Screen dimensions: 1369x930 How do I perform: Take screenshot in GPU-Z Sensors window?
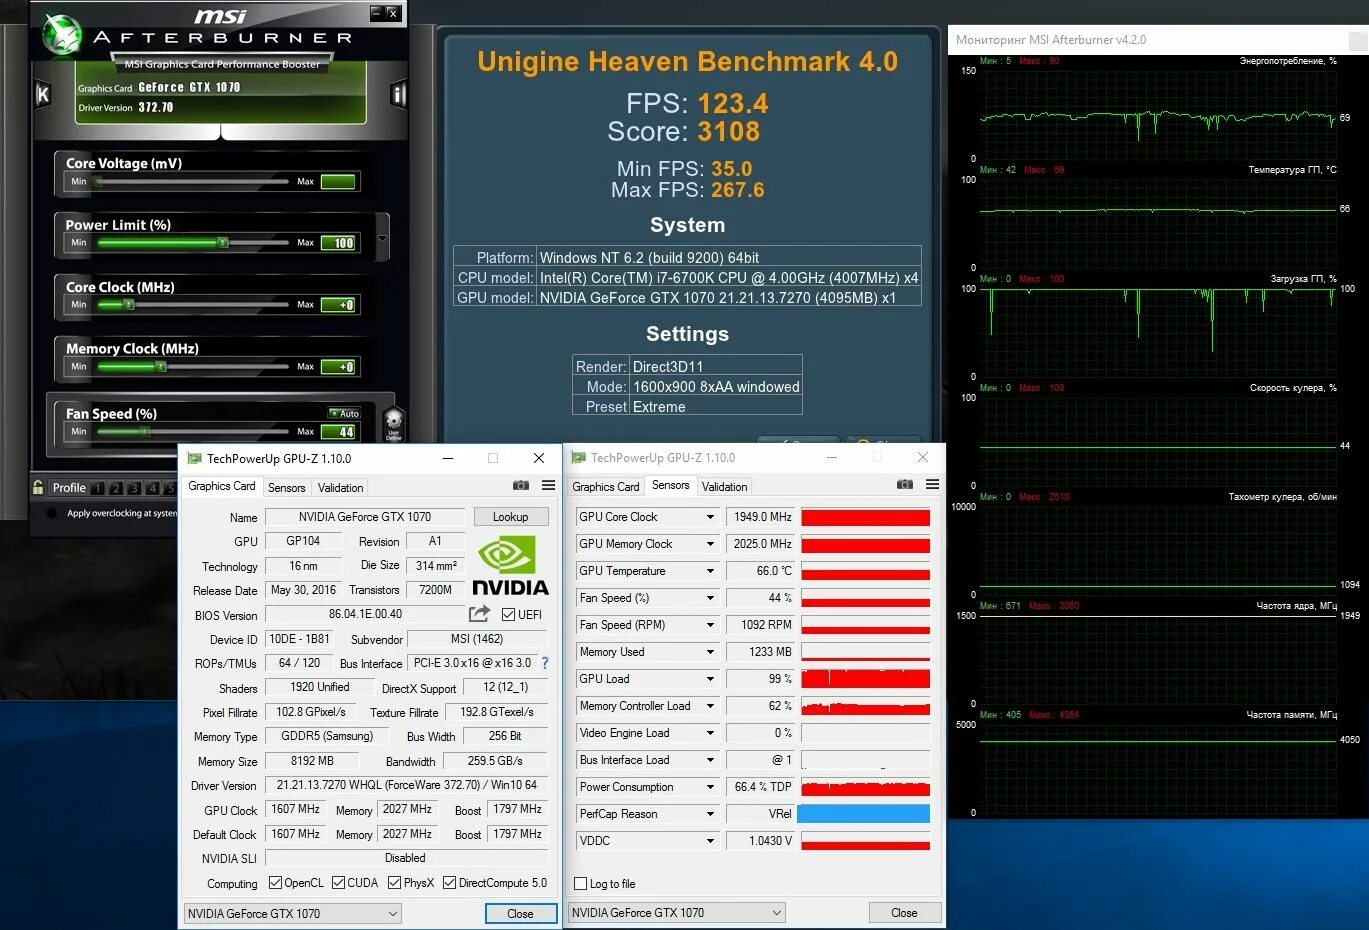(905, 484)
